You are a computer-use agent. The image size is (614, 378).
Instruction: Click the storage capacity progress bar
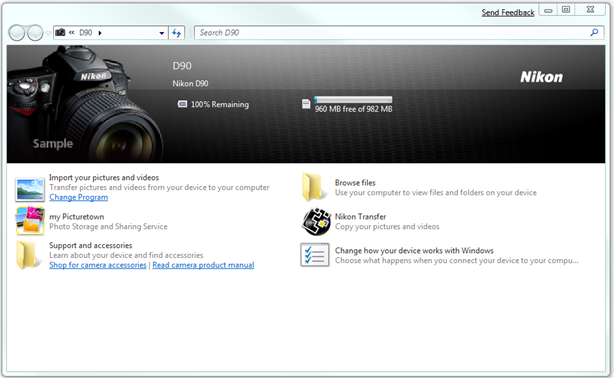[353, 99]
